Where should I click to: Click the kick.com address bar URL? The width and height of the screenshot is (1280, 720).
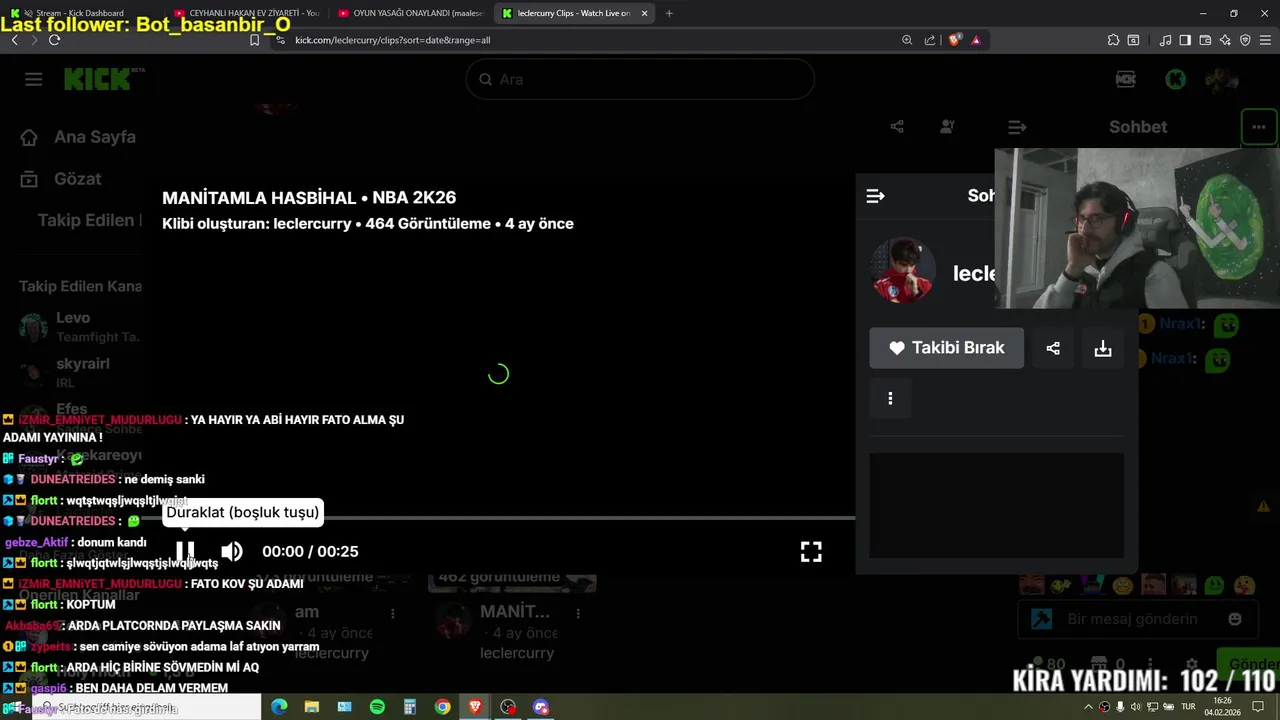[392, 40]
